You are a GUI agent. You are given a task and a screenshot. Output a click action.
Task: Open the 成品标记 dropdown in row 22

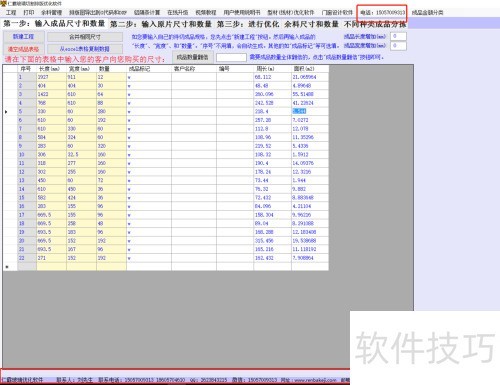pyautogui.click(x=129, y=258)
